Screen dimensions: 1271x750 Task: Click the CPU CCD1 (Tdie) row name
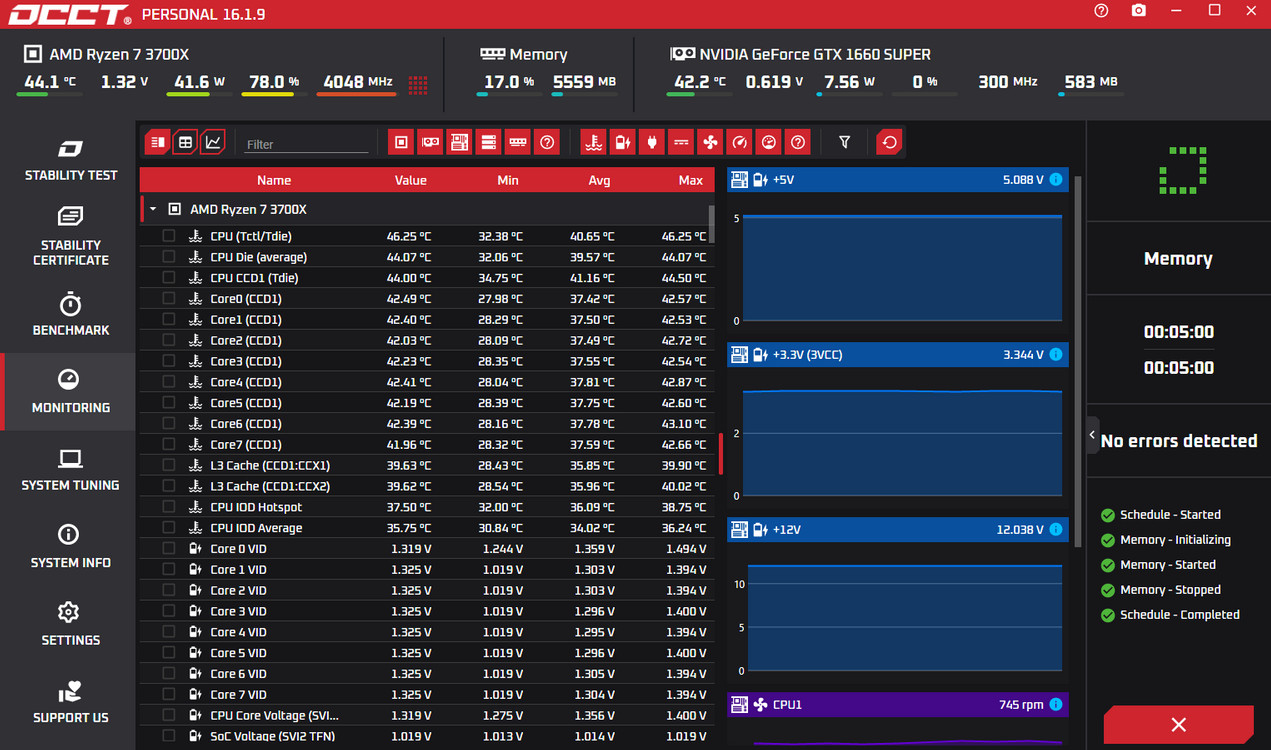tap(254, 278)
